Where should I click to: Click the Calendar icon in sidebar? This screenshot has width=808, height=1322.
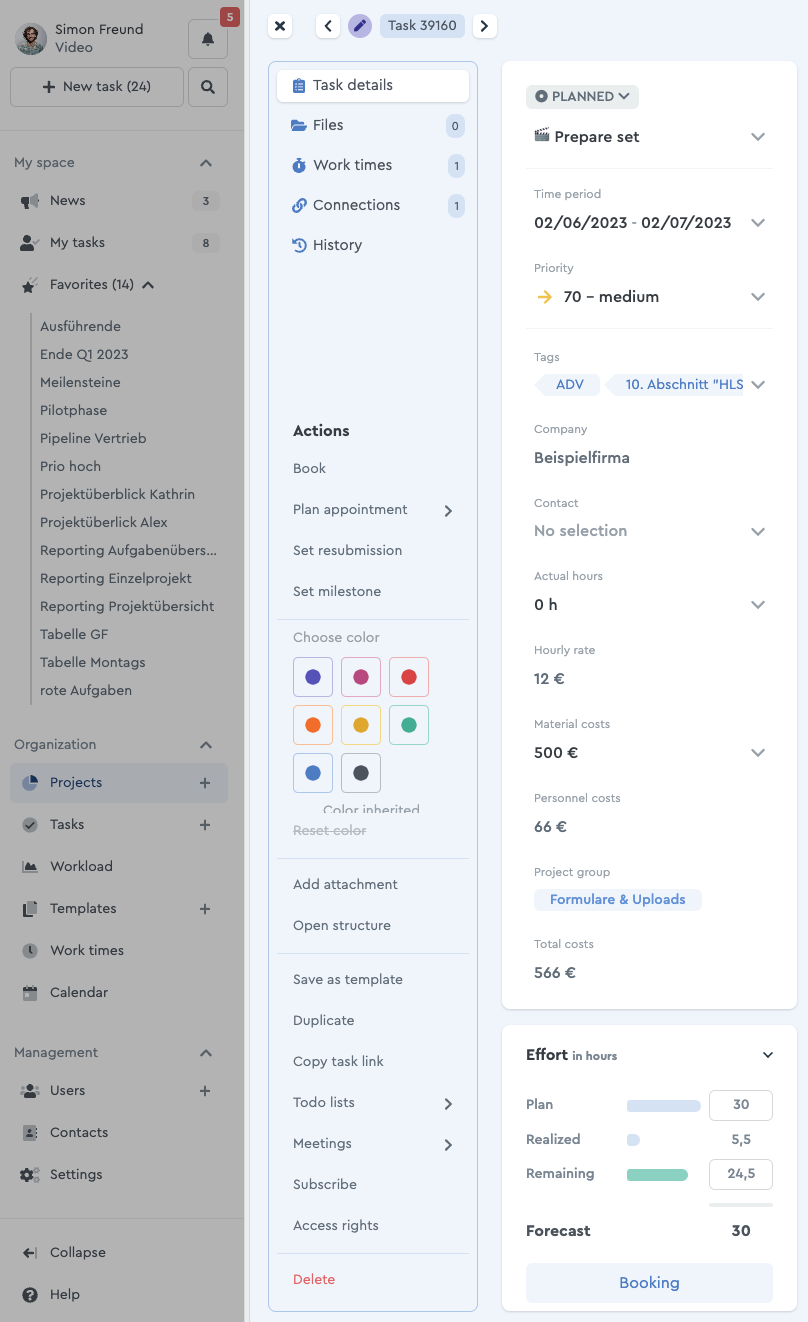[30, 993]
